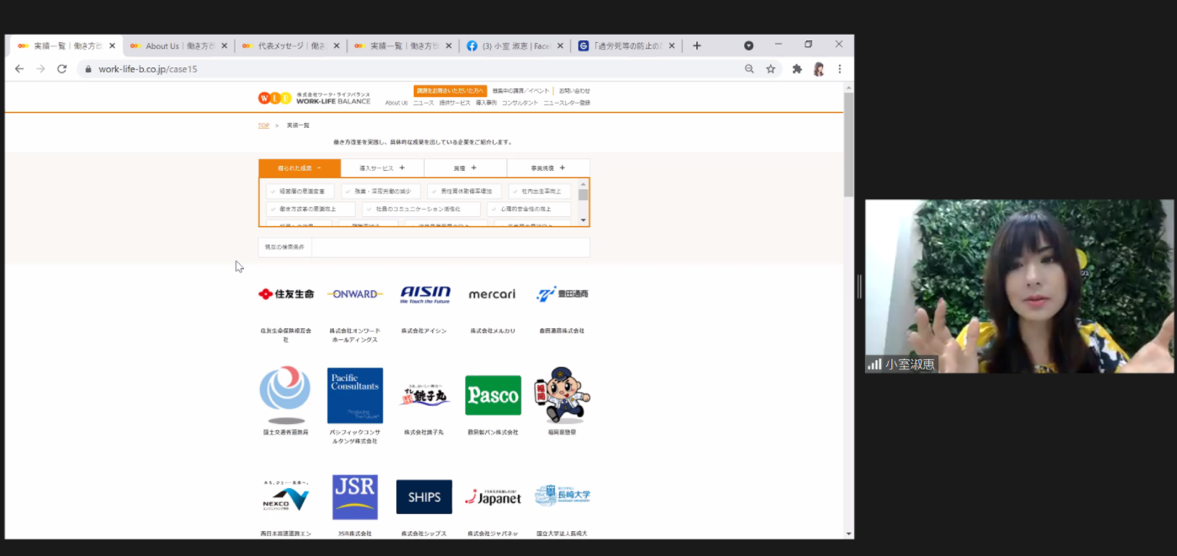Viewport: 1177px width, 556px height.
Task: Click the browser forward arrow
Action: tap(41, 68)
